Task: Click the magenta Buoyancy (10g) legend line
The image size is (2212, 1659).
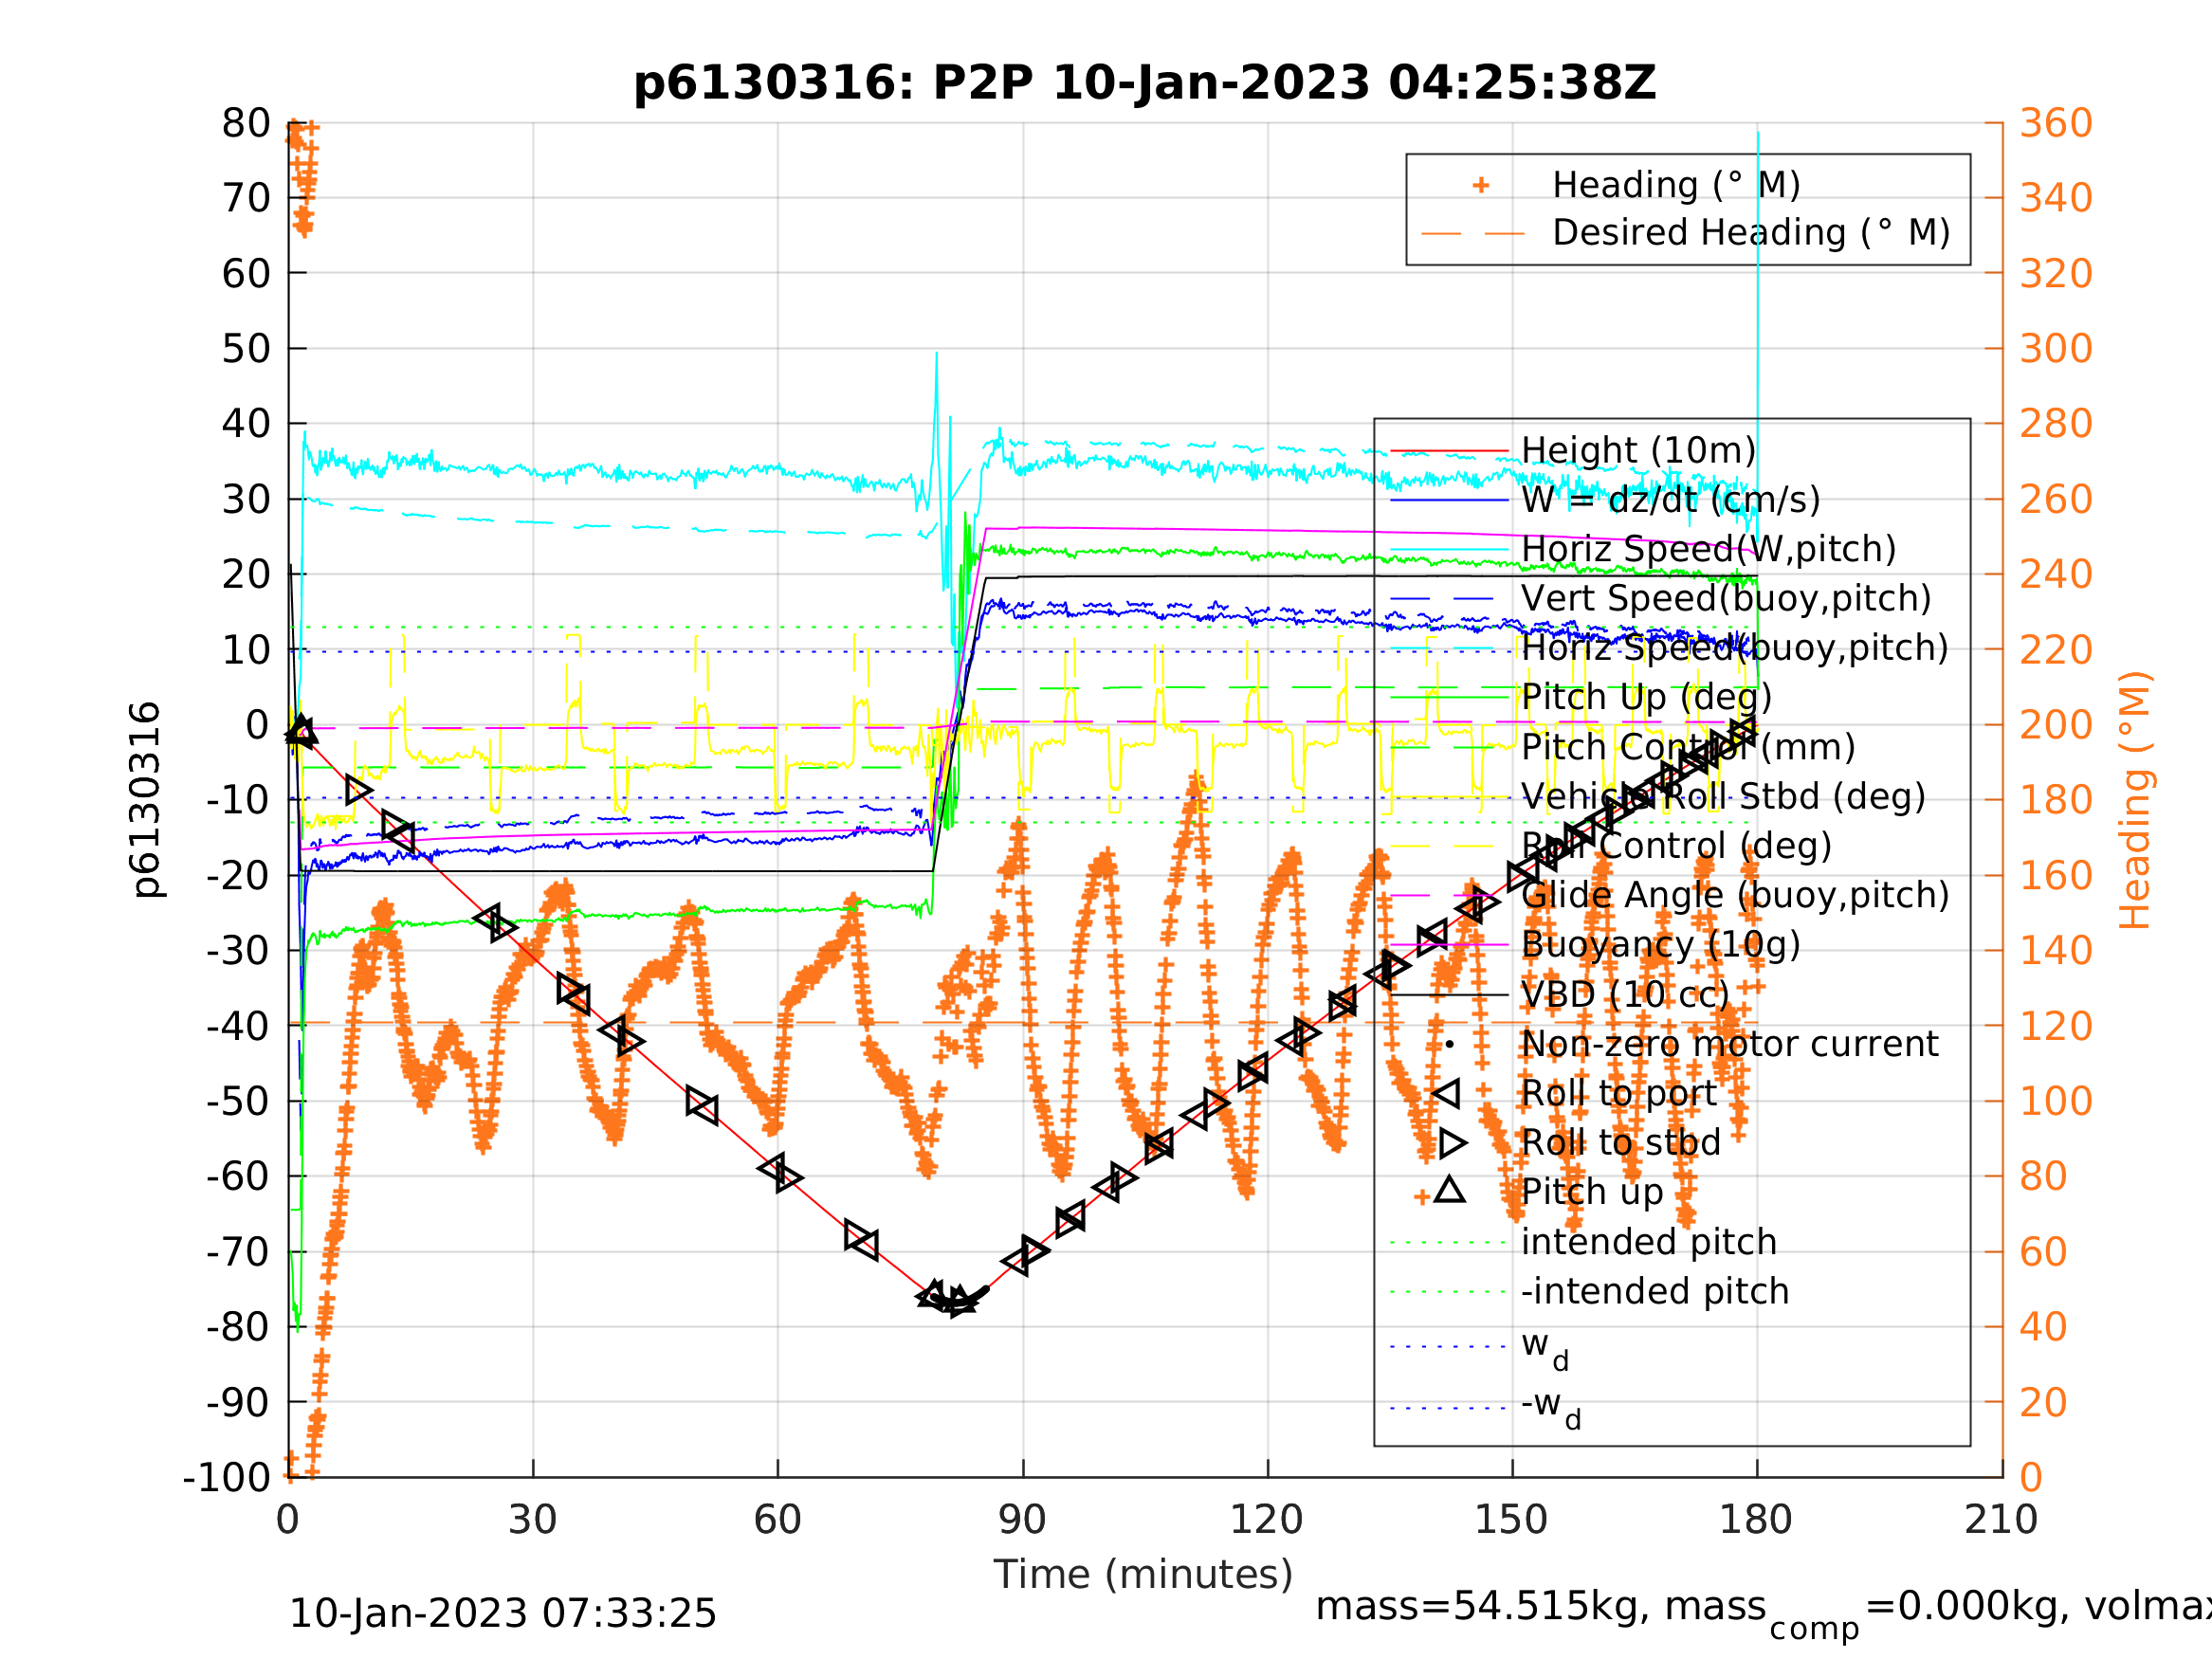Action: [1448, 945]
